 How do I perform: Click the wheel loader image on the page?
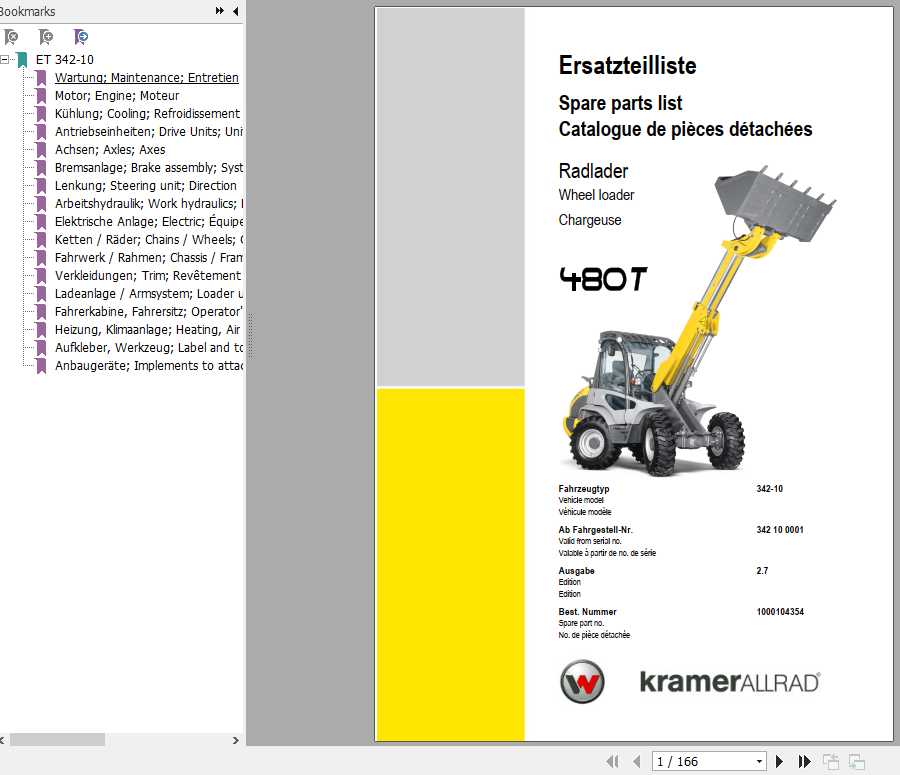pos(699,321)
